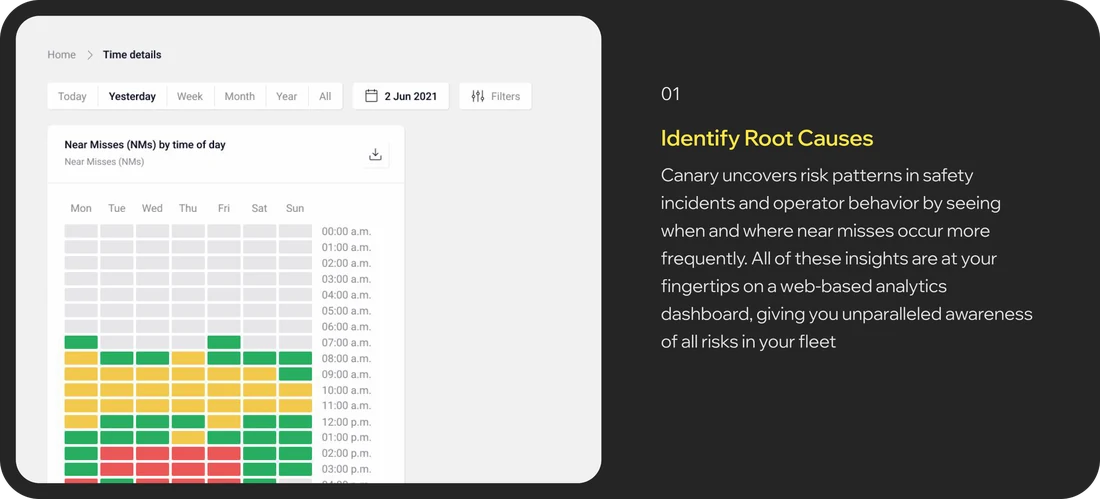Click the Thu column header
Image resolution: width=1100 pixels, height=499 pixels.
188,208
